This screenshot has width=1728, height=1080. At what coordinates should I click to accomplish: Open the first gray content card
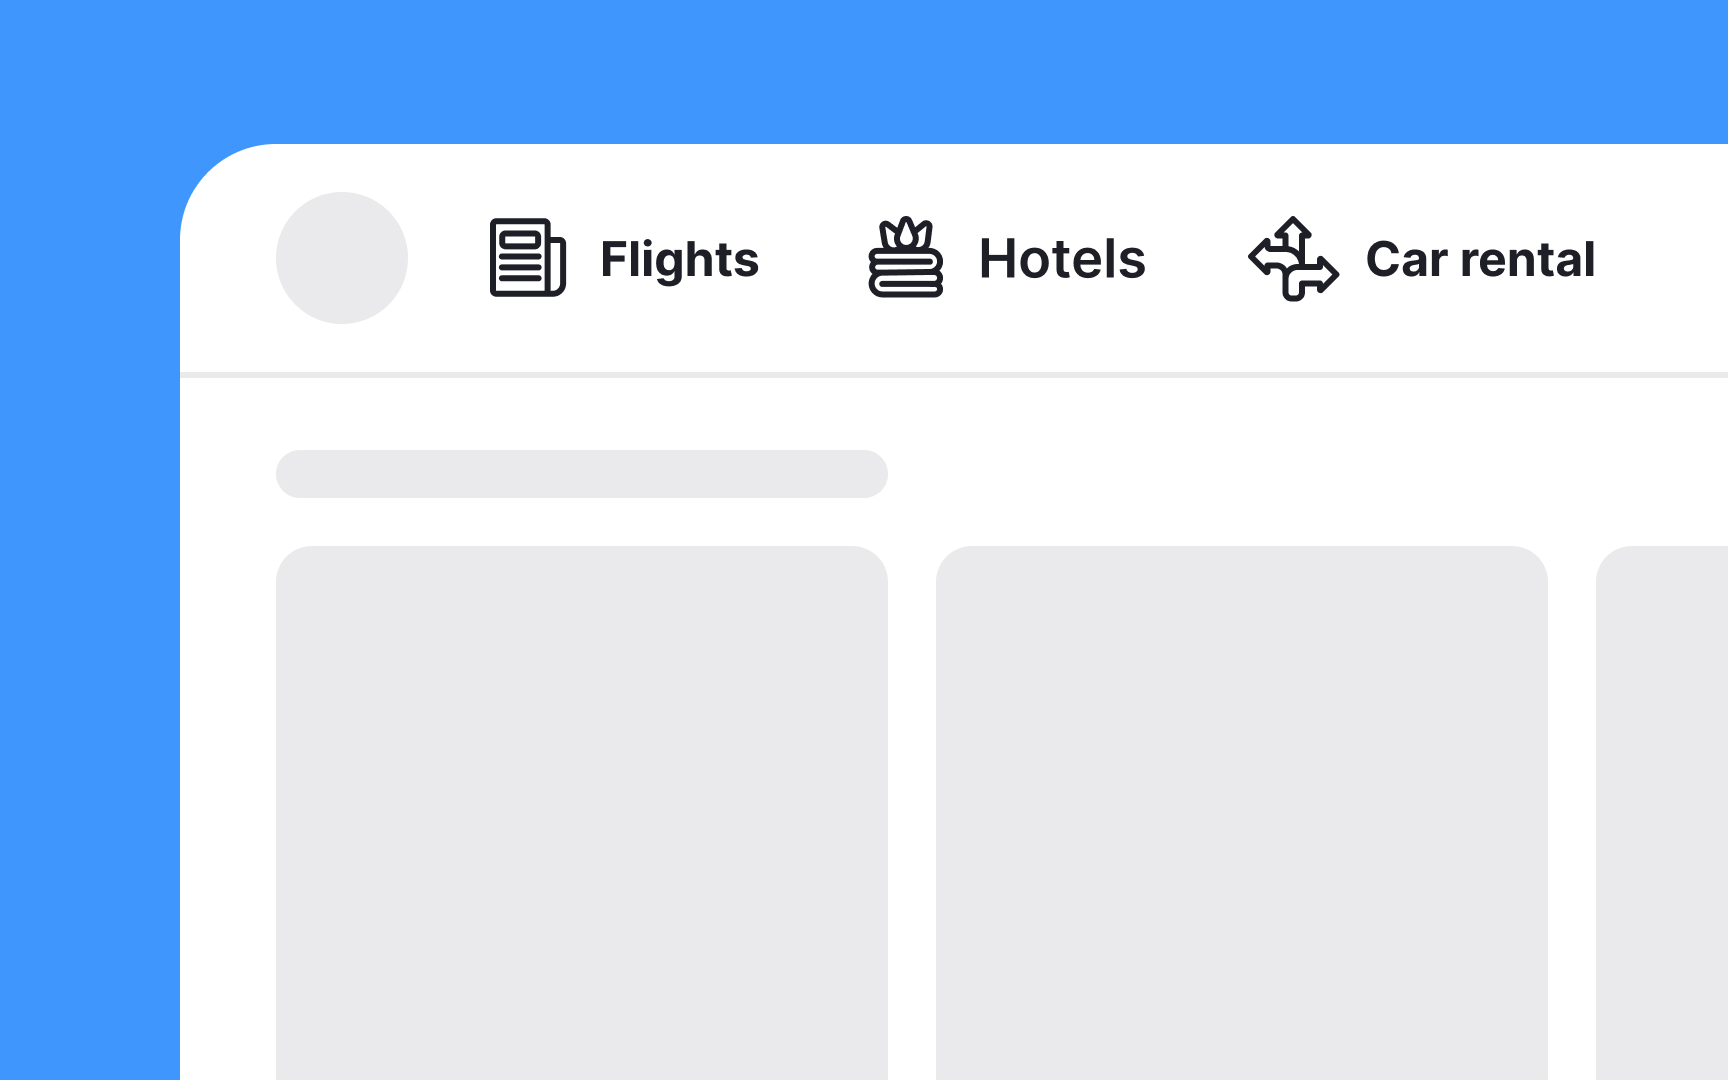pyautogui.click(x=582, y=813)
